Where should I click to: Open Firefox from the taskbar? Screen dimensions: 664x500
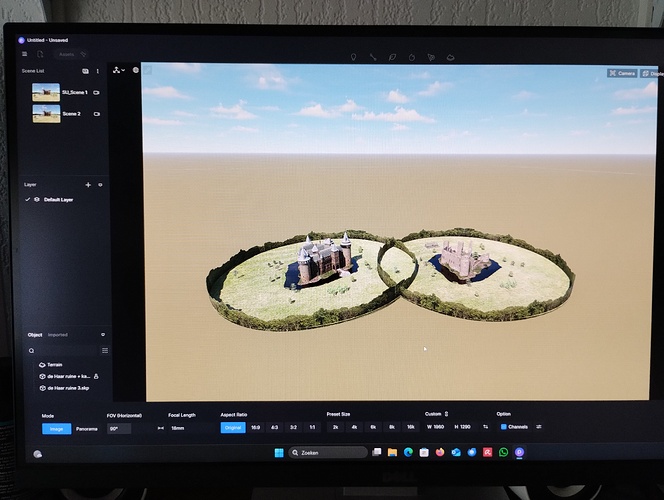pyautogui.click(x=440, y=453)
